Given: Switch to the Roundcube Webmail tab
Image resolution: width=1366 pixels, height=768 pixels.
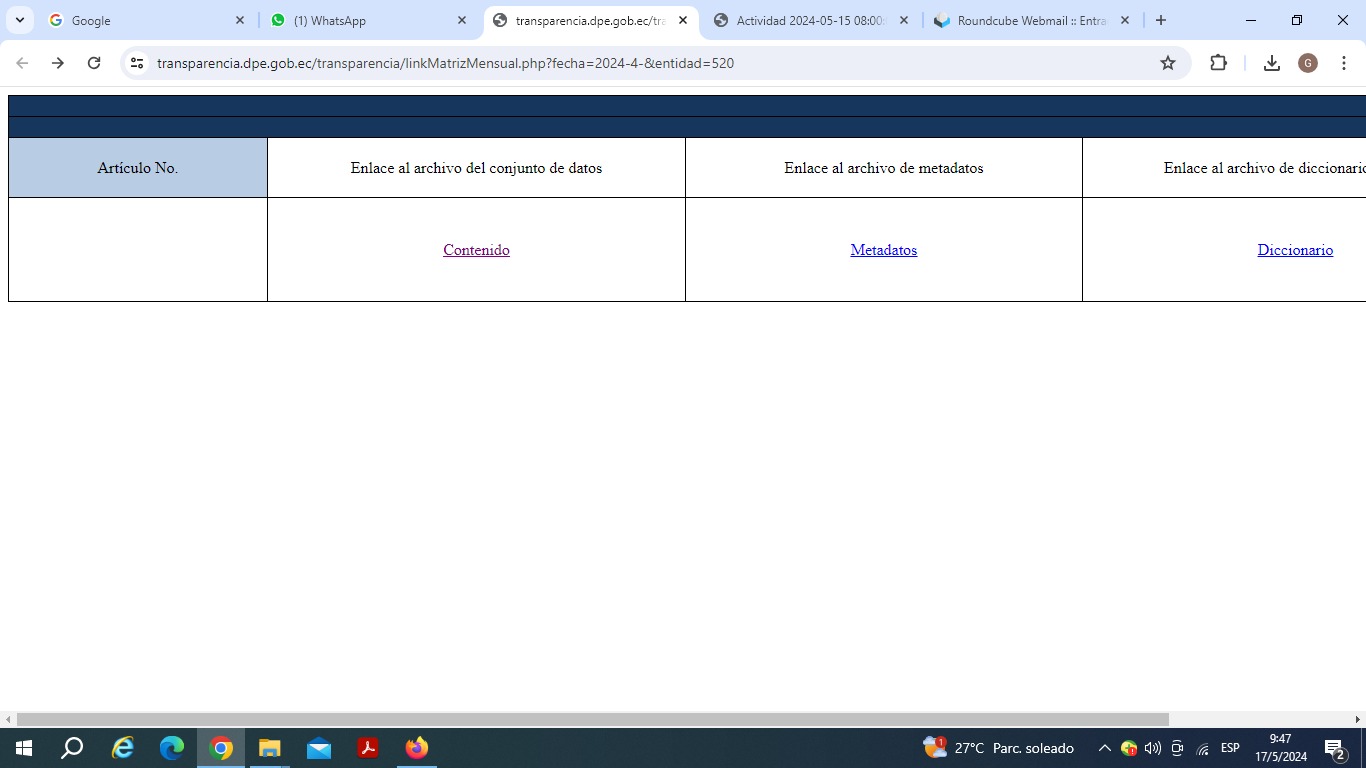Looking at the screenshot, I should pos(1030,20).
